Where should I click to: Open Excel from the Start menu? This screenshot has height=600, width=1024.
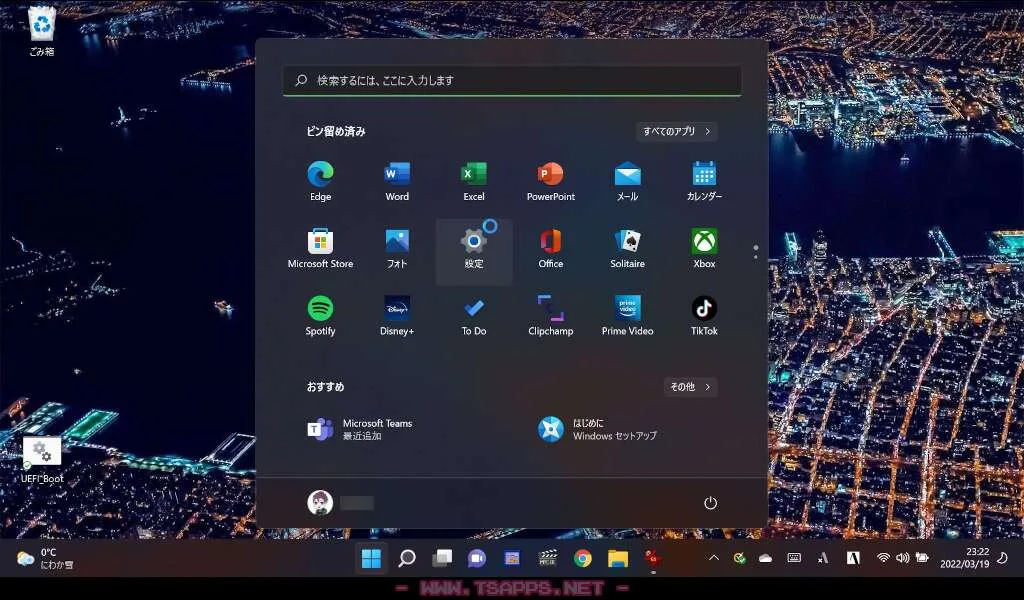473,180
